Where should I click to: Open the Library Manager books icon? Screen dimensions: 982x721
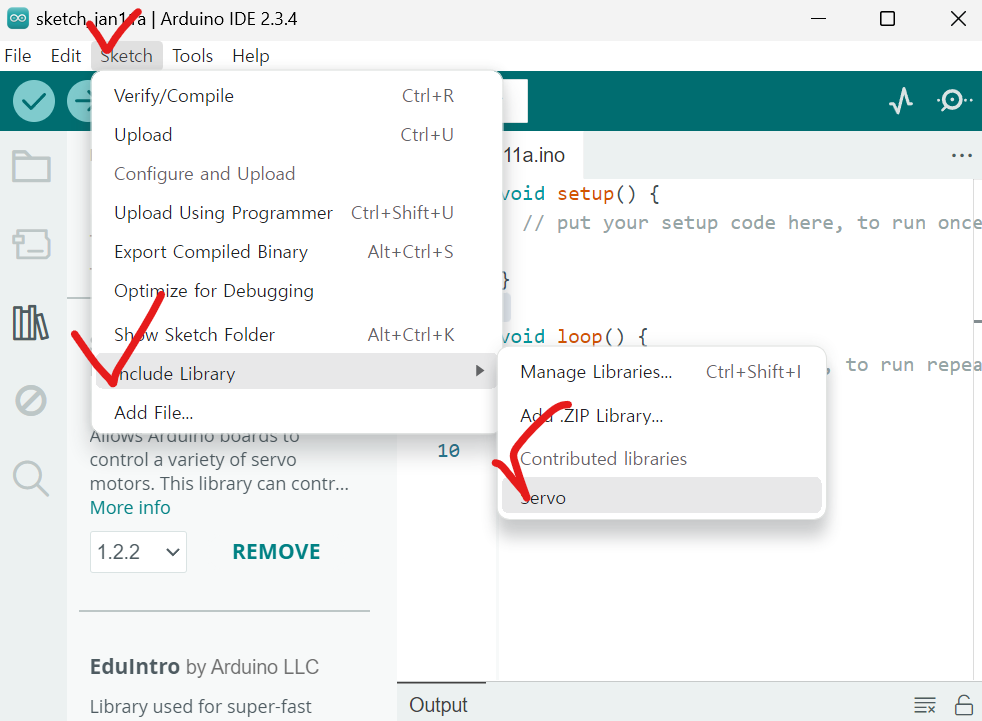coord(31,323)
